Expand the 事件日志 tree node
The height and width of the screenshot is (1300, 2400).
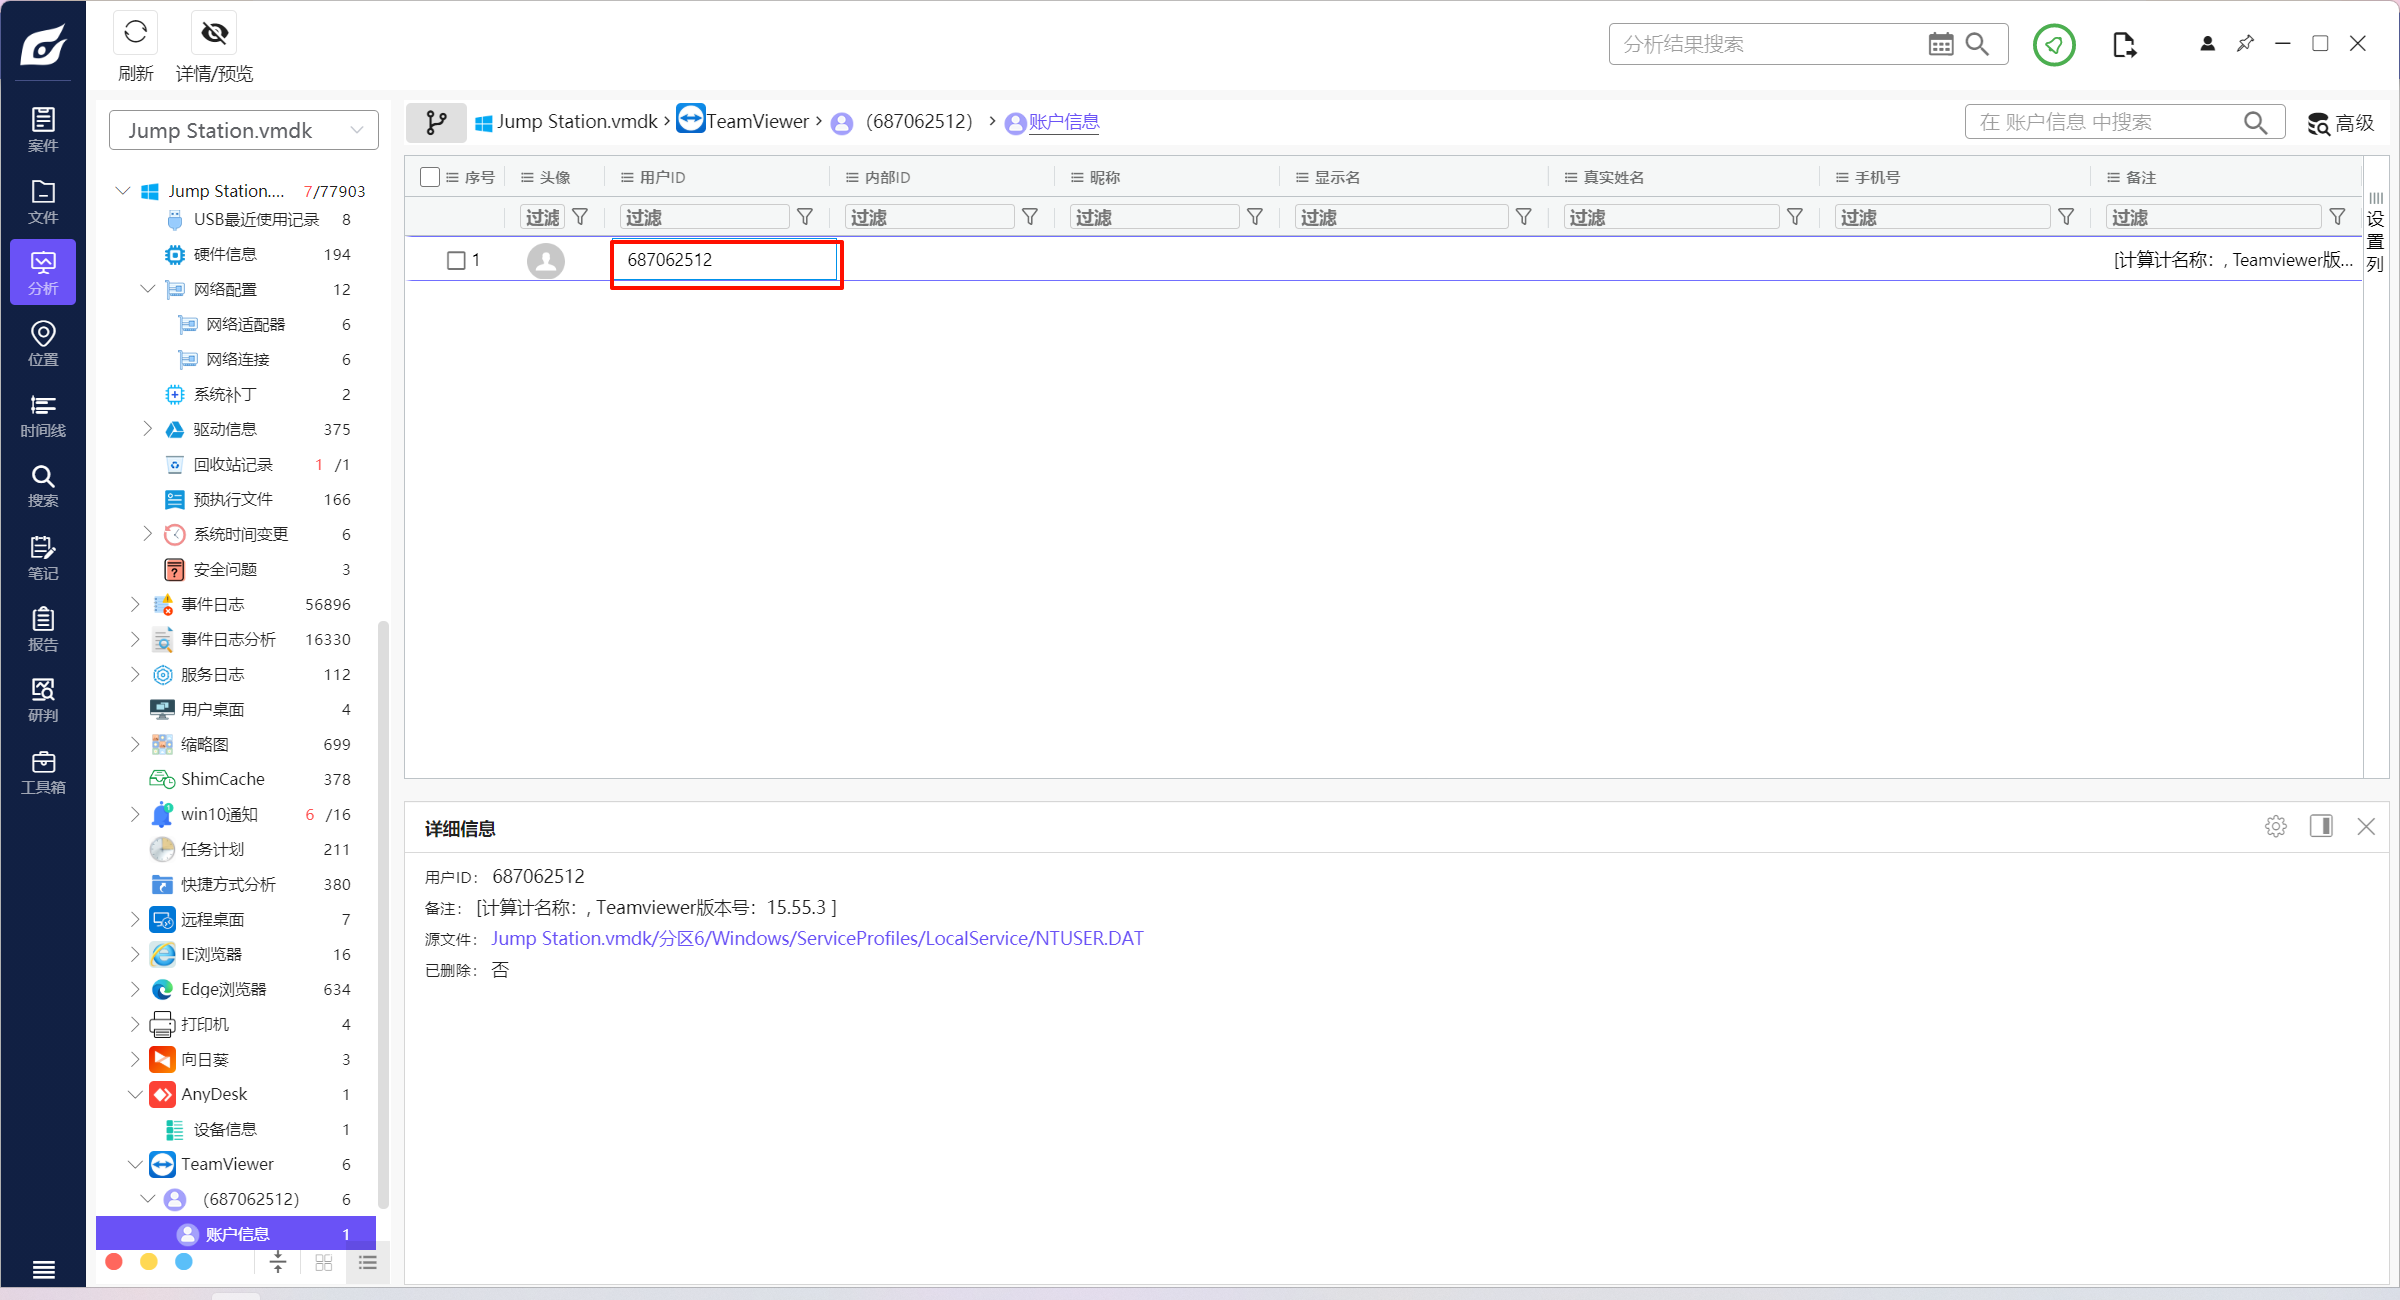point(135,604)
